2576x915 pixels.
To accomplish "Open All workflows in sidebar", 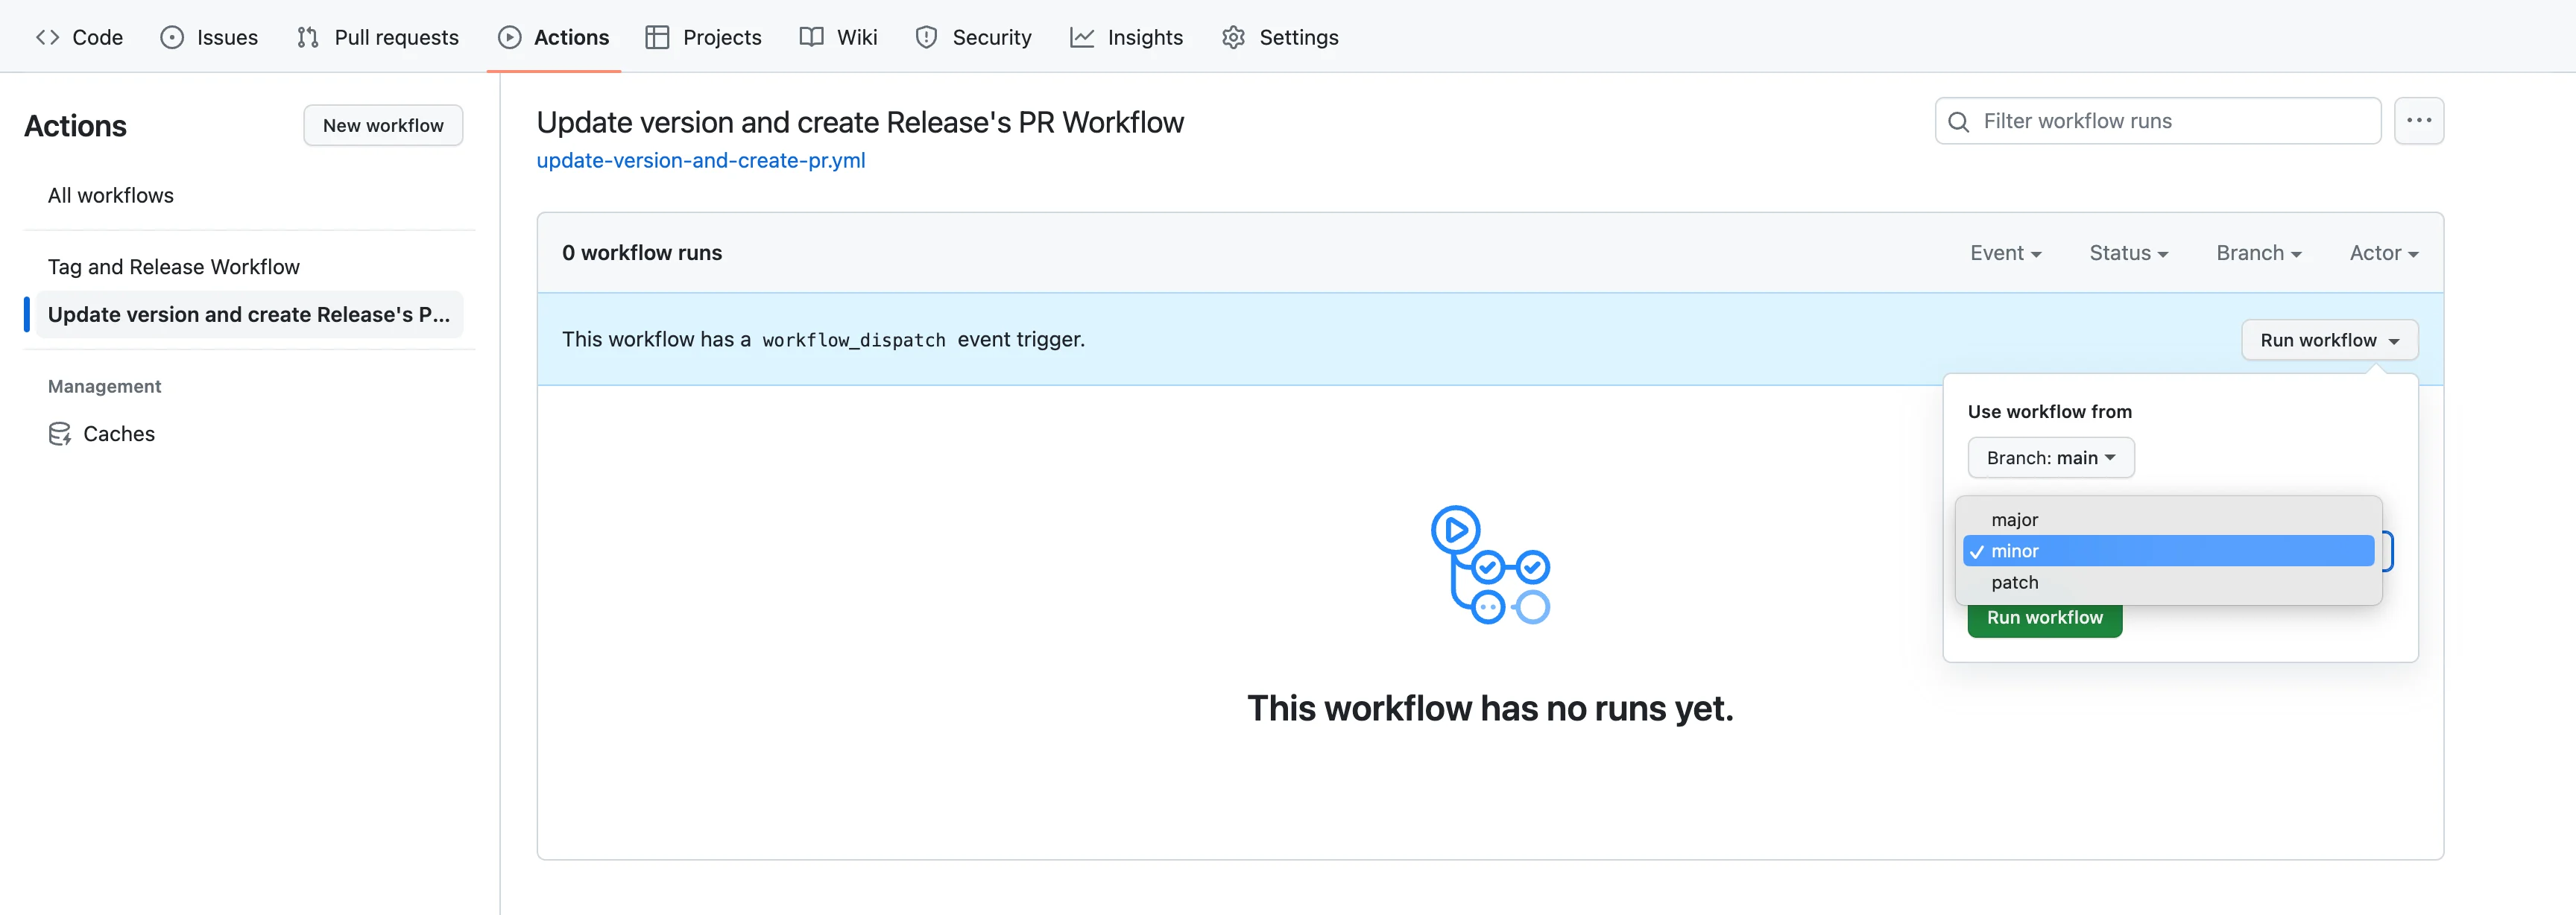I will [x=111, y=195].
